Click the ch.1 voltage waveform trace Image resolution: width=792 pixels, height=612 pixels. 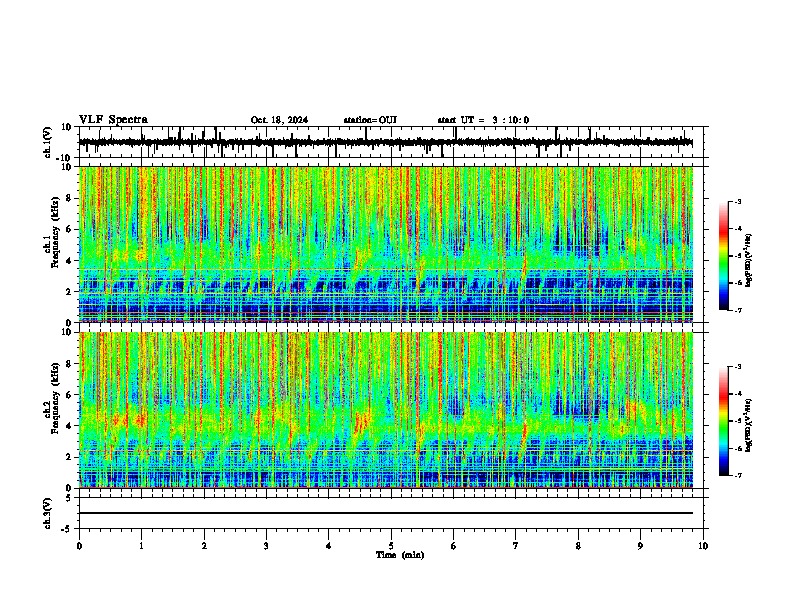[386, 142]
